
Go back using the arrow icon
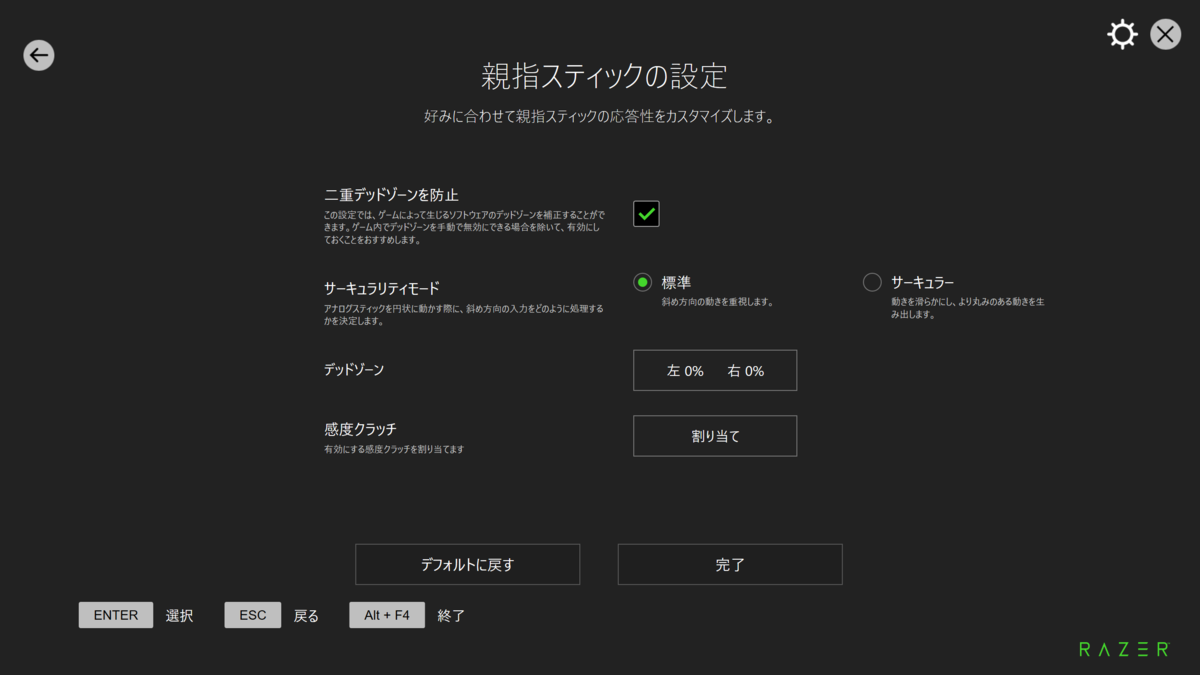39,55
